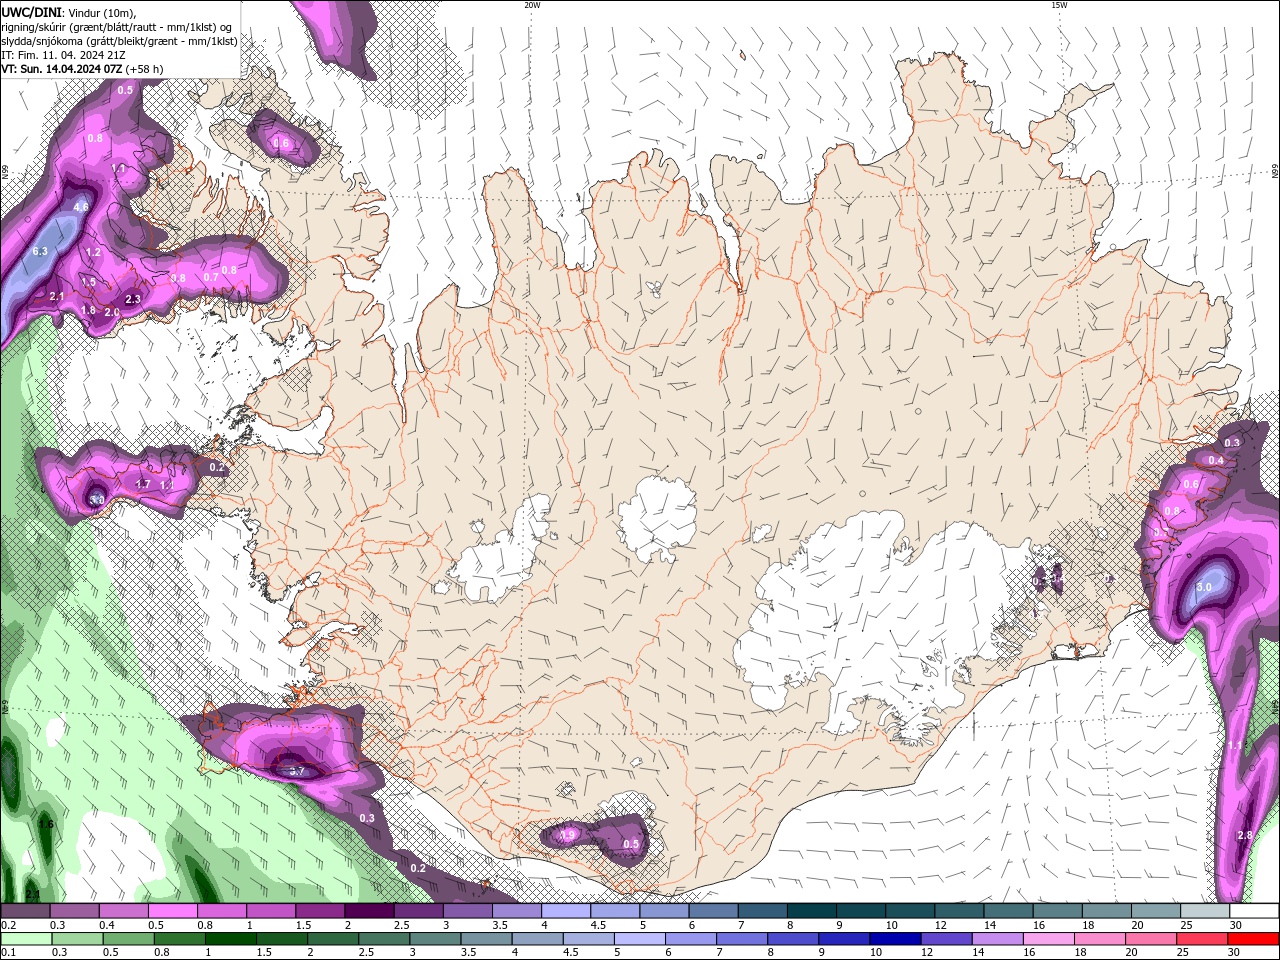Image resolution: width=1280 pixels, height=960 pixels.
Task: Click the 1.7 precipitation value on the map
Action: [x=143, y=484]
